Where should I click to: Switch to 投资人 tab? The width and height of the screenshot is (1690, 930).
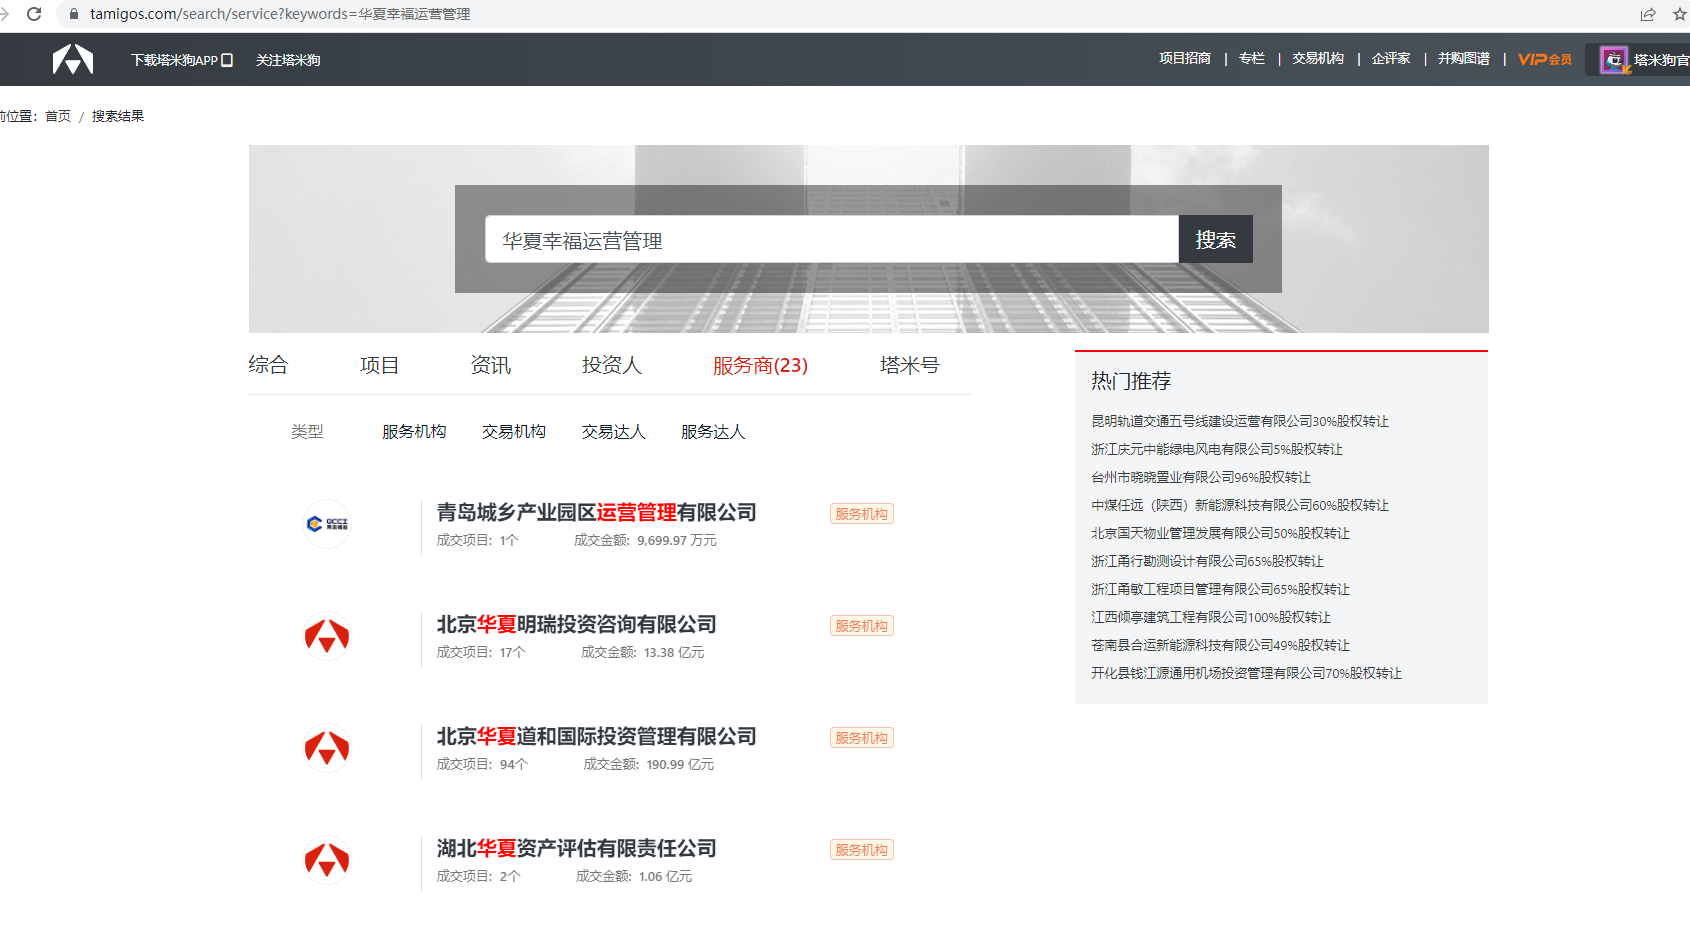(612, 365)
